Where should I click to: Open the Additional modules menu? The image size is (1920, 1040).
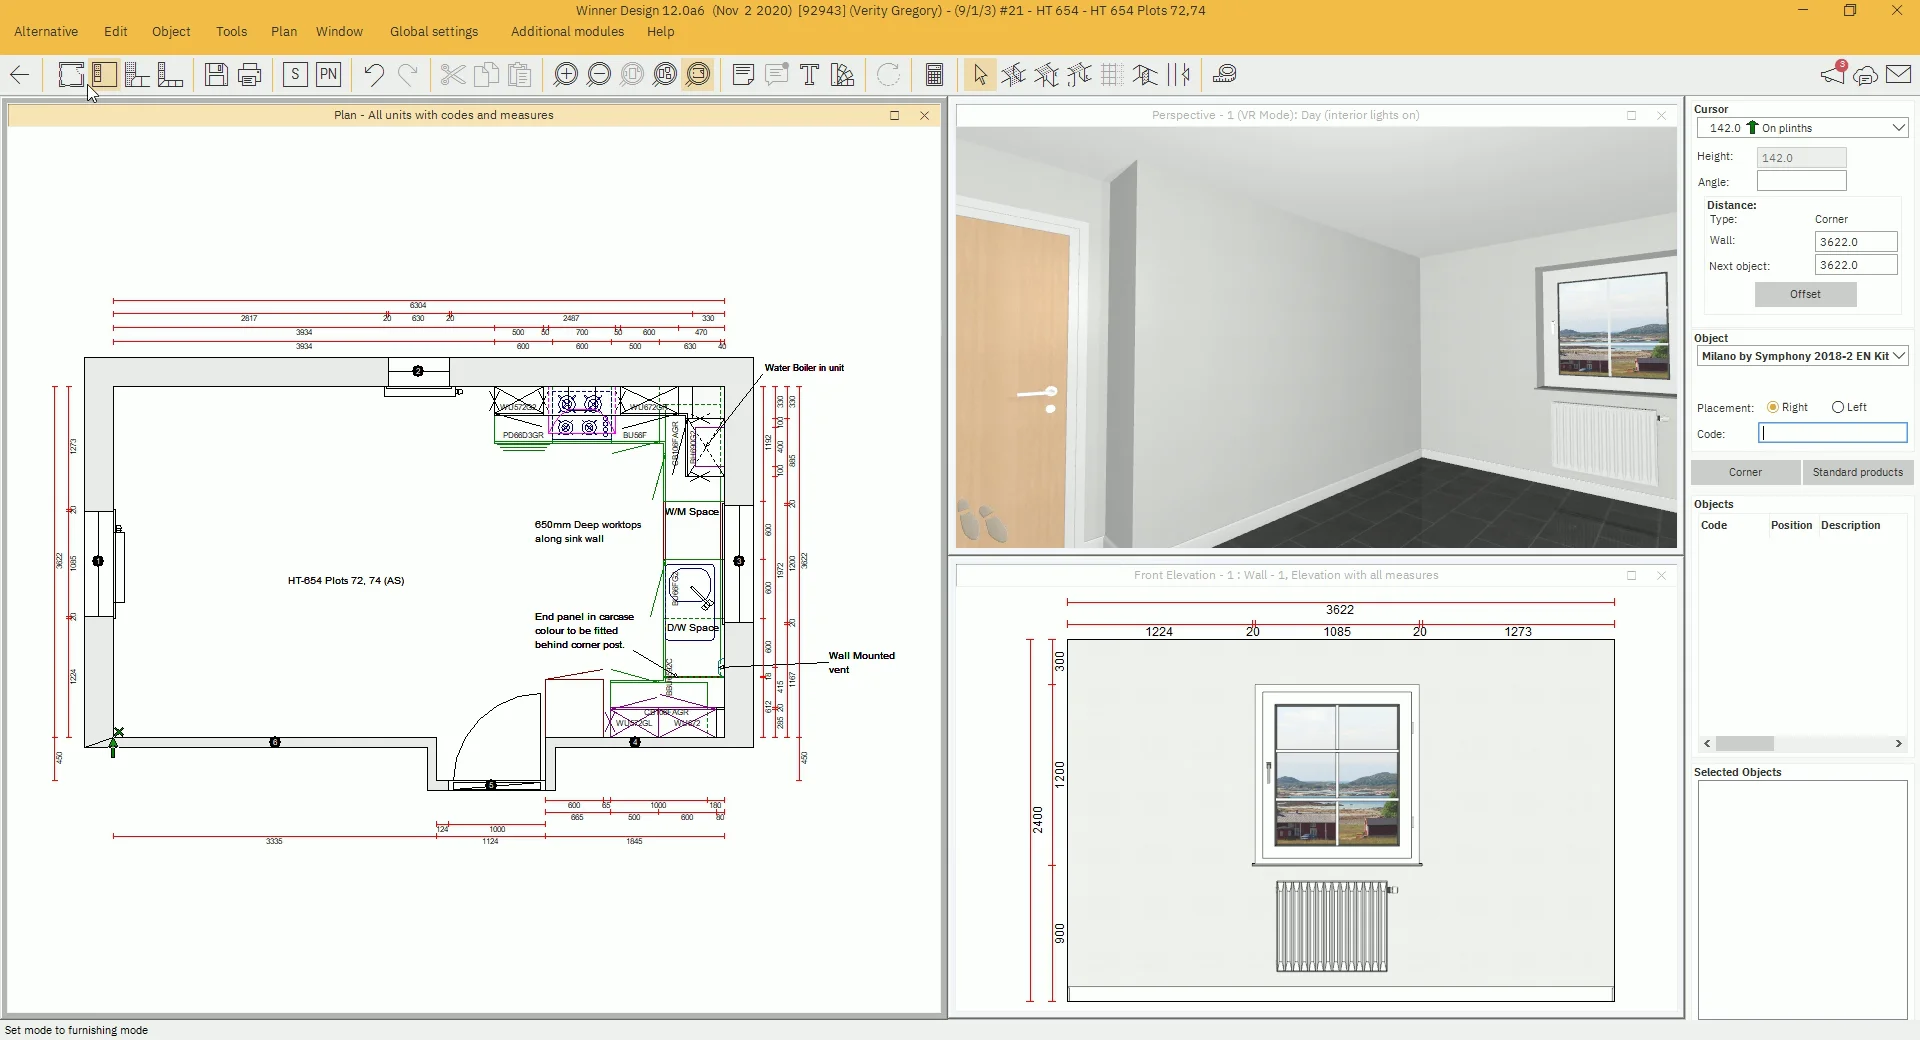(x=566, y=31)
